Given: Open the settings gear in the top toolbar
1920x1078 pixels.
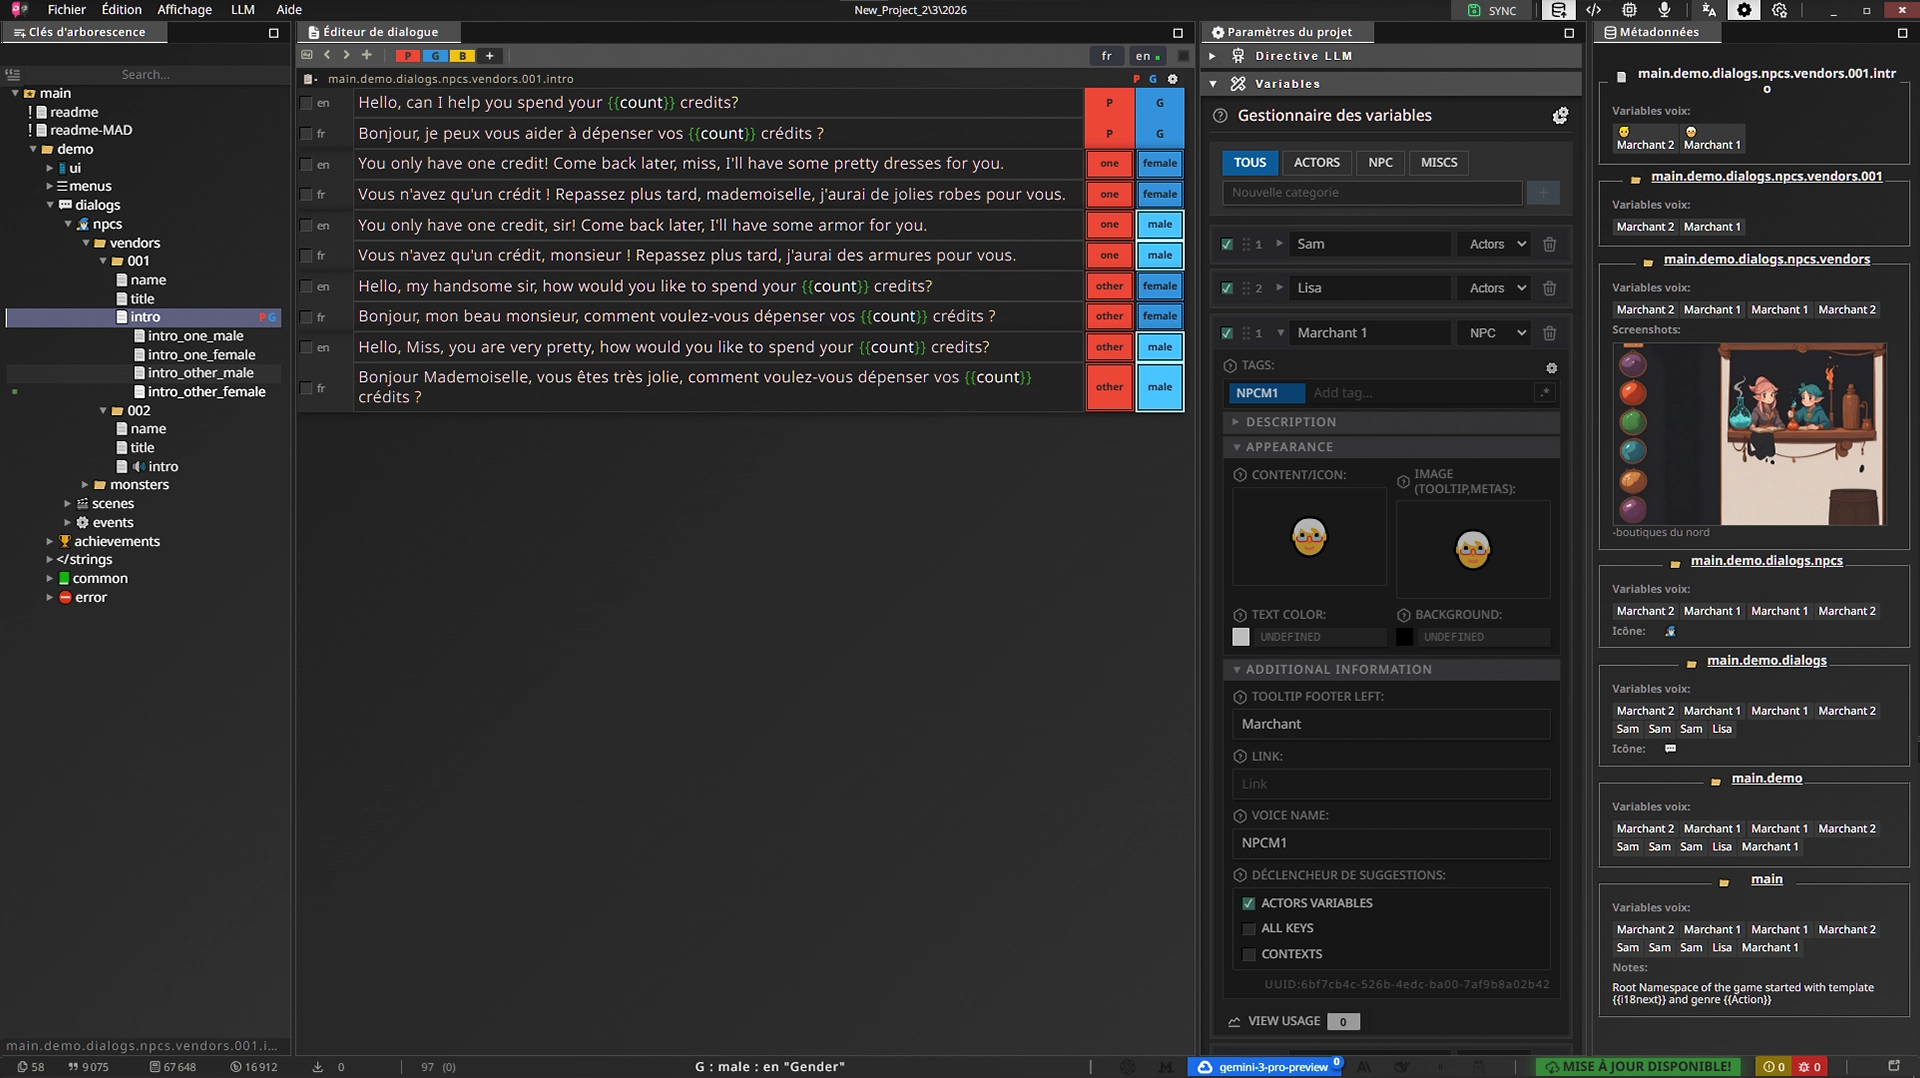Looking at the screenshot, I should [x=1744, y=10].
